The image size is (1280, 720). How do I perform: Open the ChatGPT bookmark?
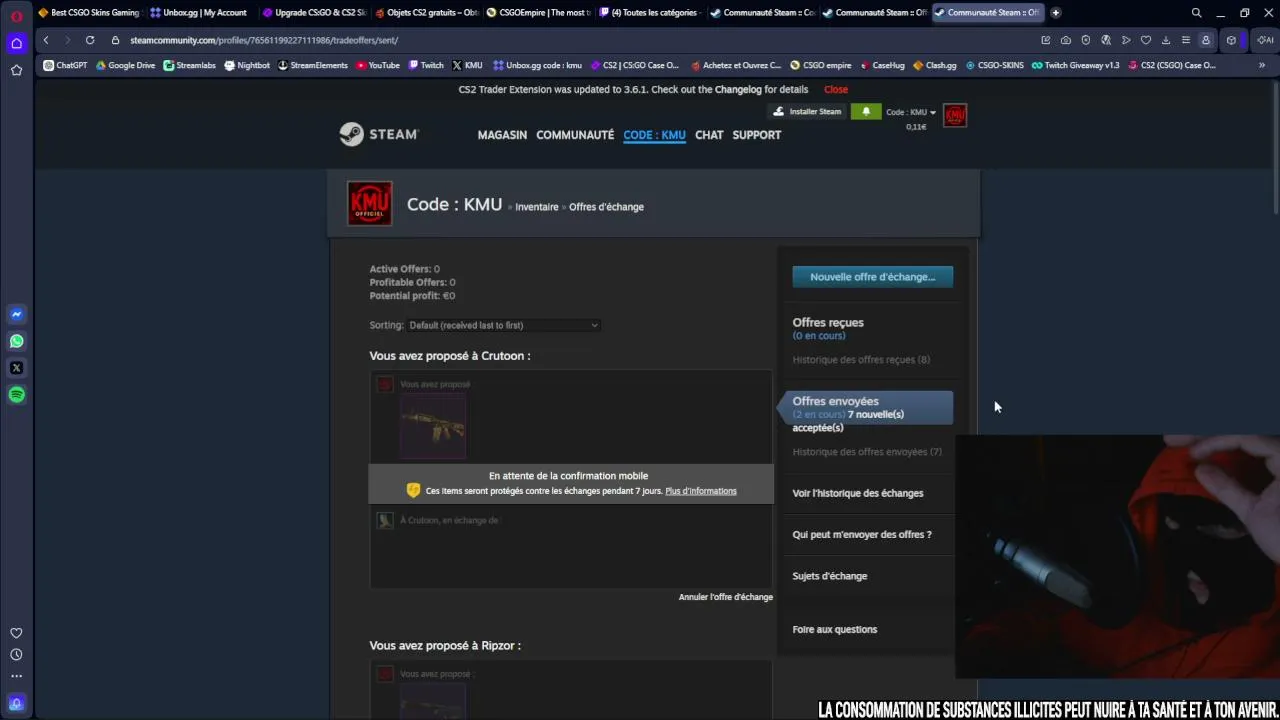[65, 65]
